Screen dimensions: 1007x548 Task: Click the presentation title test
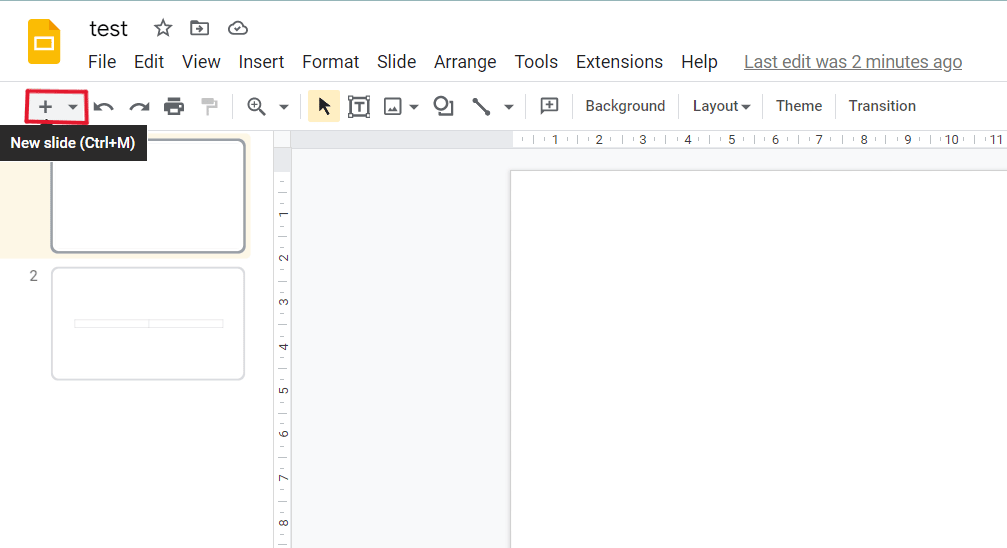[x=109, y=29]
